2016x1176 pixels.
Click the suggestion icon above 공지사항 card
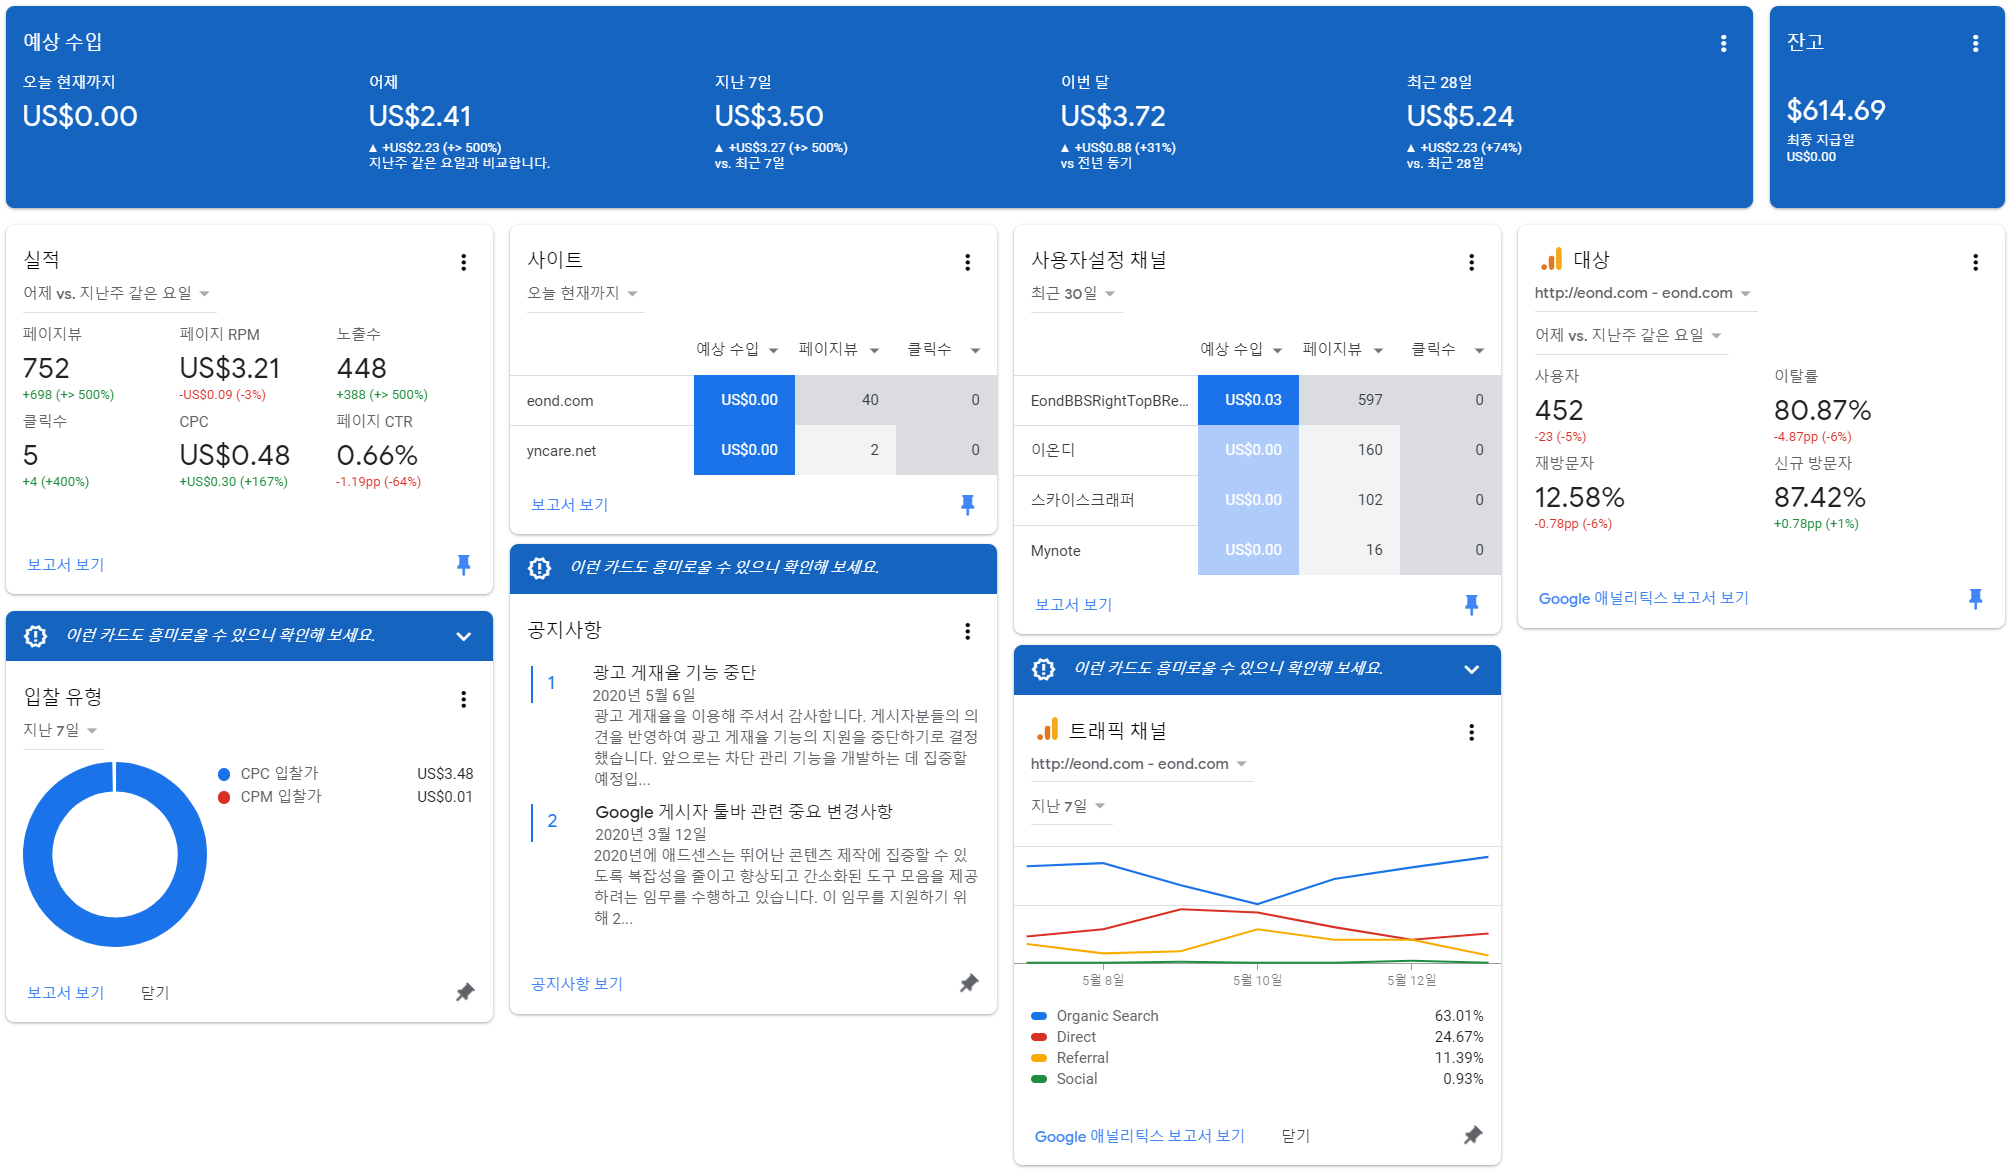[539, 568]
